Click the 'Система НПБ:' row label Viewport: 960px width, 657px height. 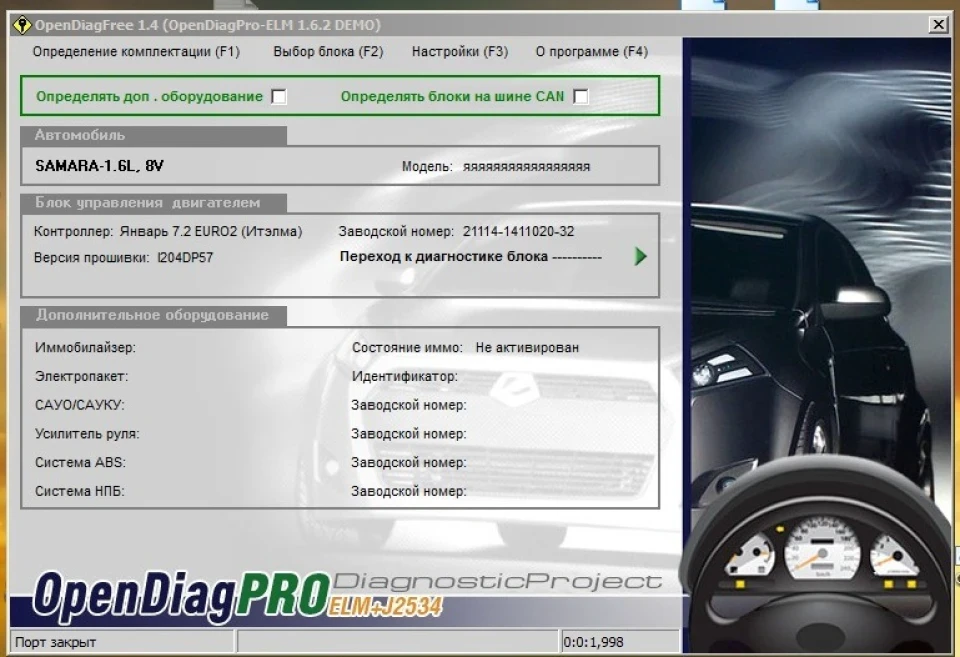tap(80, 492)
